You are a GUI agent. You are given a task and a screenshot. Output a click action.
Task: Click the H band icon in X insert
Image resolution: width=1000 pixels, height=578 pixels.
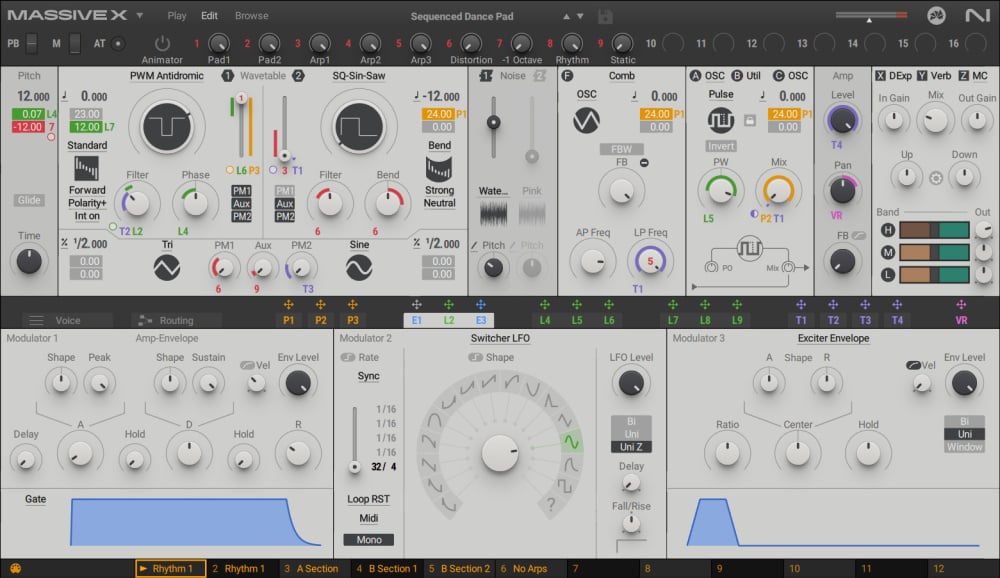[887, 230]
